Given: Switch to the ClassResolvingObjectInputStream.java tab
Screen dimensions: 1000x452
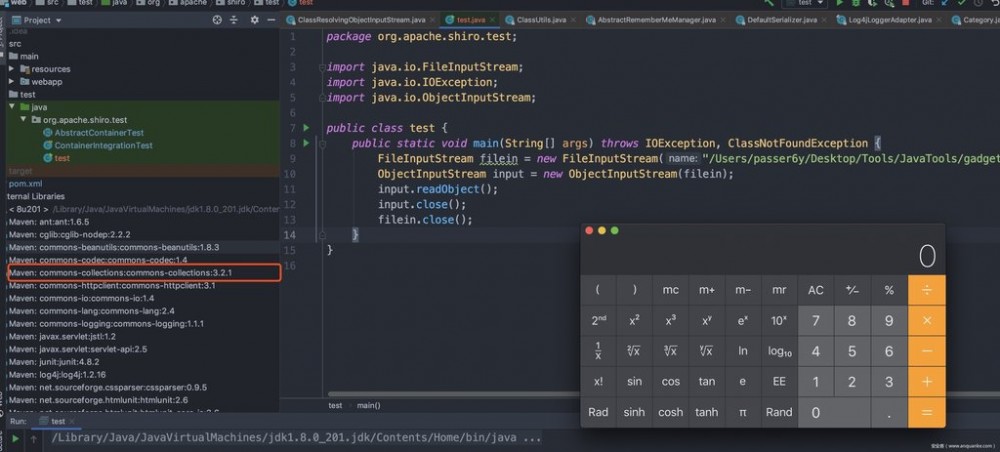Looking at the screenshot, I should coord(360,20).
